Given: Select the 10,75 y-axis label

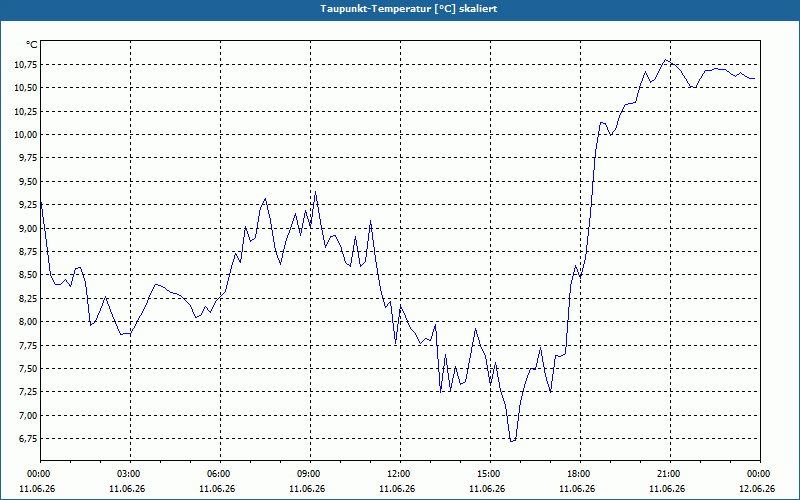Looking at the screenshot, I should [26, 65].
